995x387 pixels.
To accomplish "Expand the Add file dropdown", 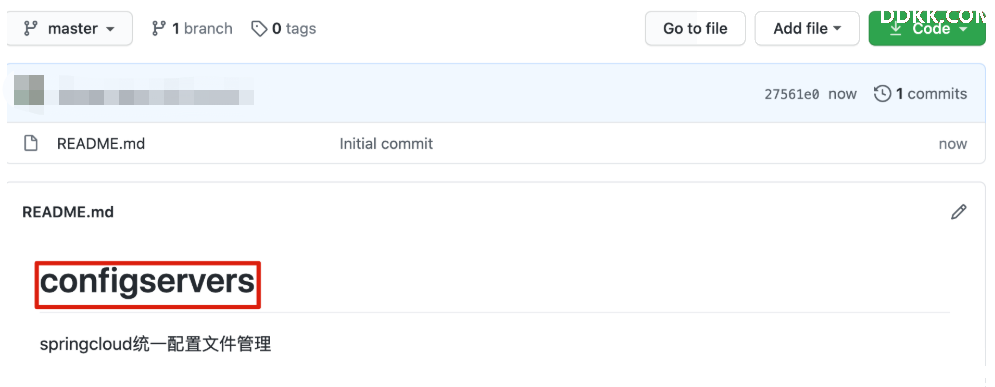I will (807, 29).
